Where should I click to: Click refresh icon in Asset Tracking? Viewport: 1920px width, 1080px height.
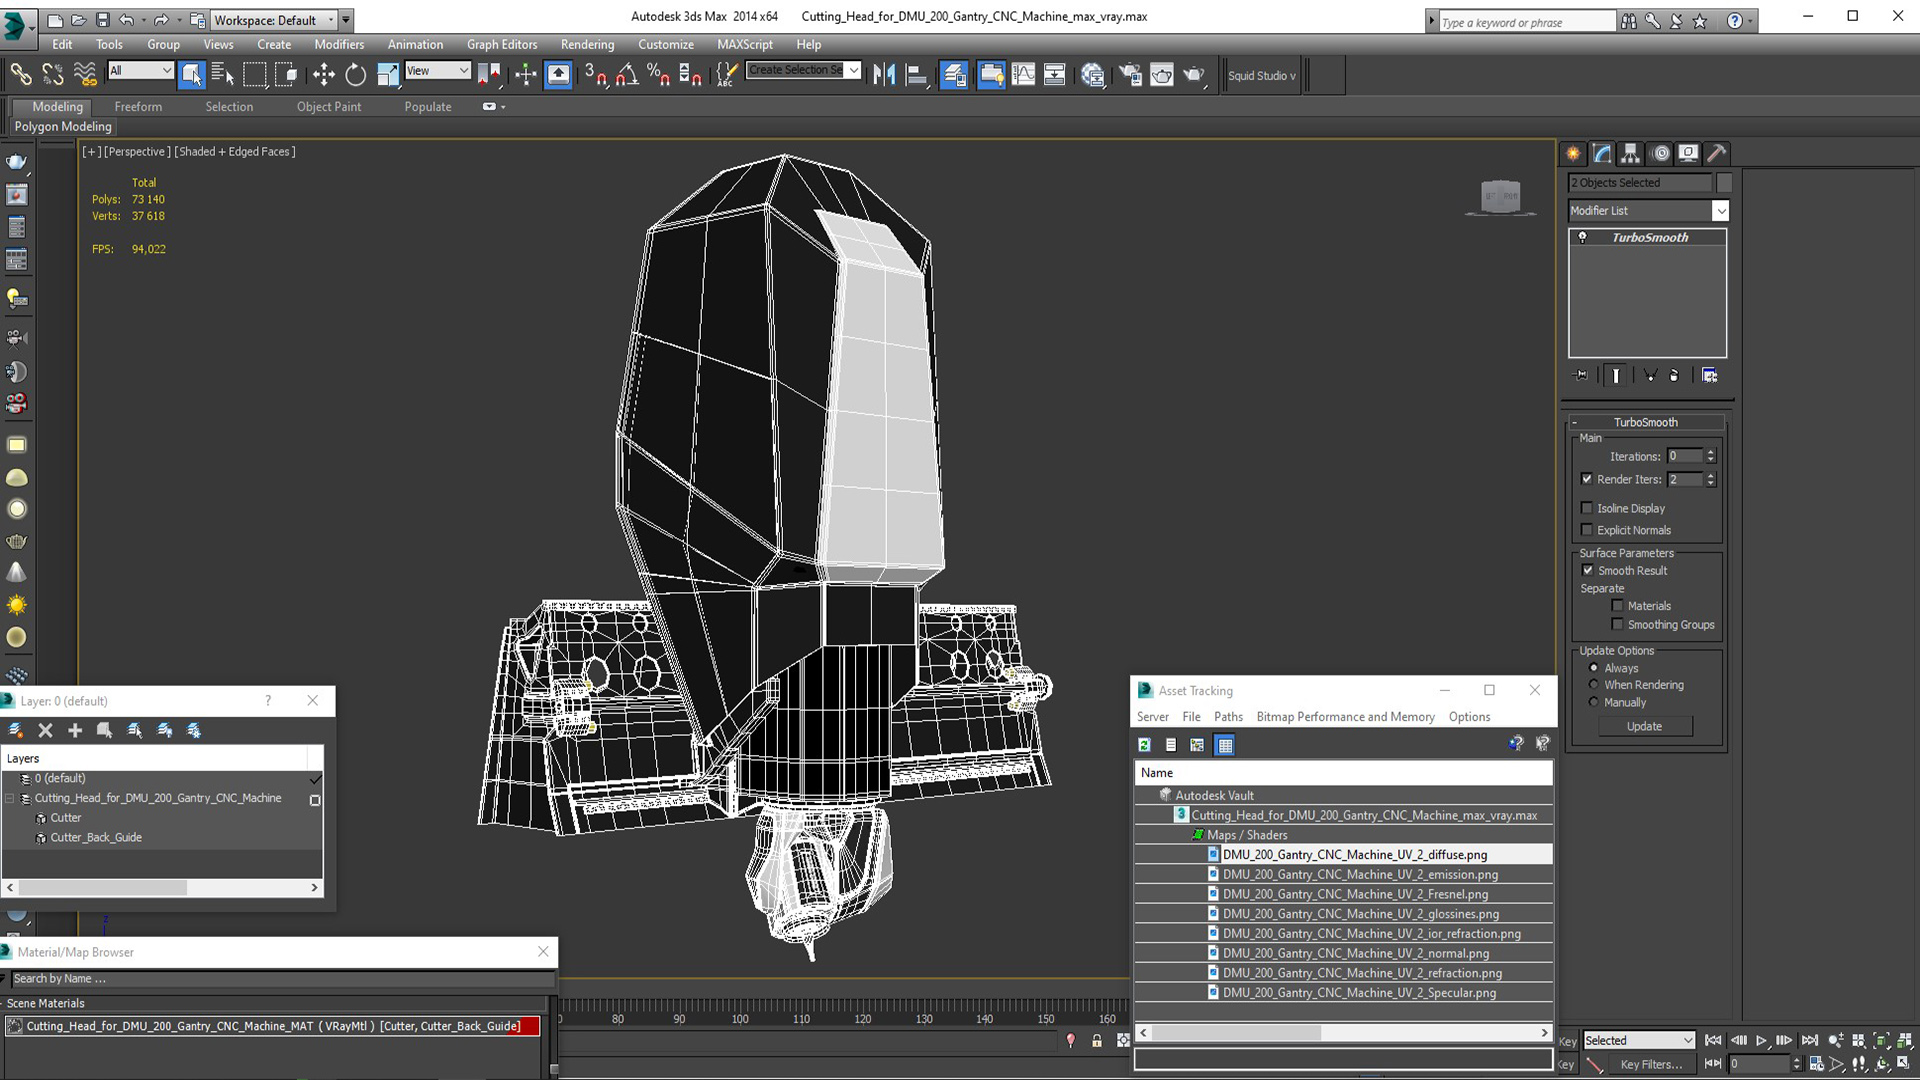tap(1144, 745)
